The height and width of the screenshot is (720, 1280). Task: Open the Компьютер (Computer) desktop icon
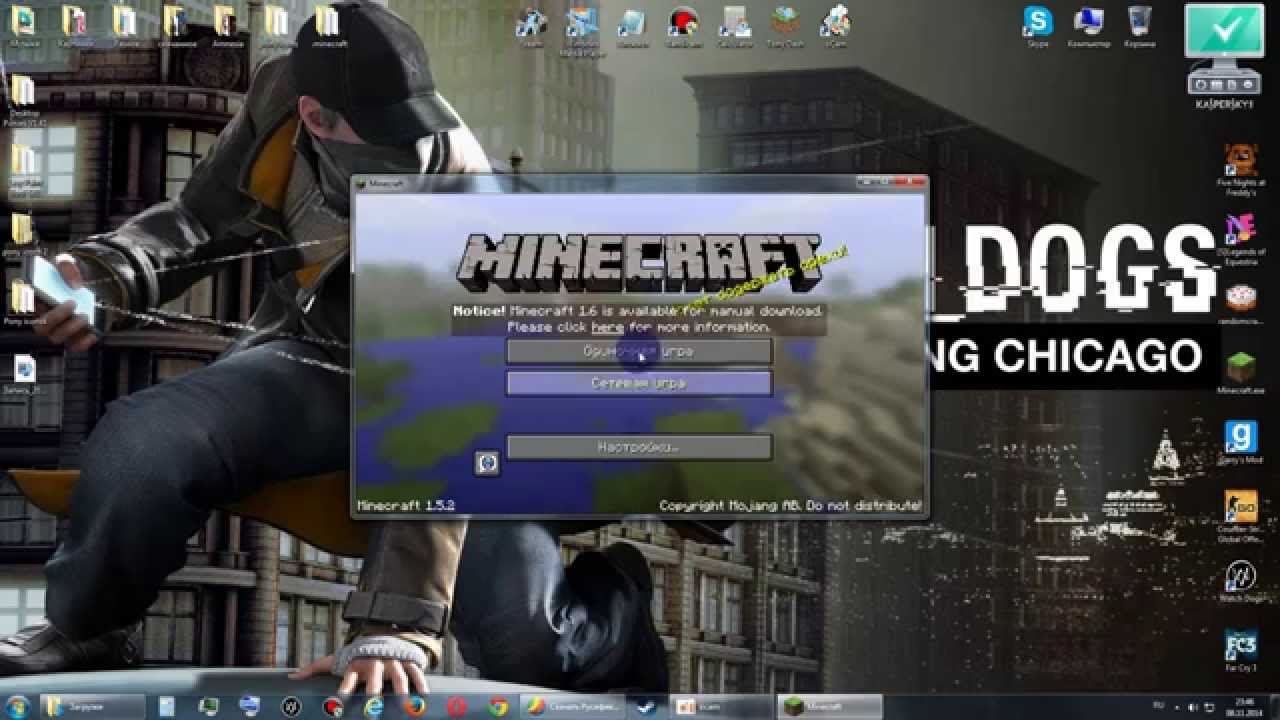coord(1089,26)
